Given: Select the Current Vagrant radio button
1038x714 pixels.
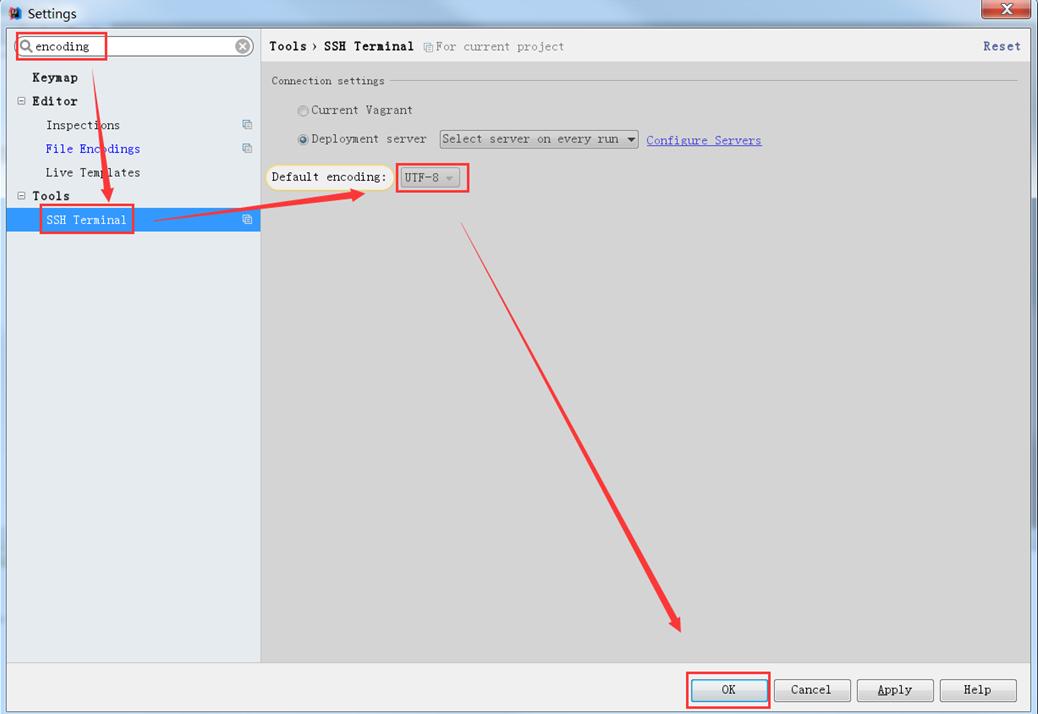Looking at the screenshot, I should [x=303, y=111].
